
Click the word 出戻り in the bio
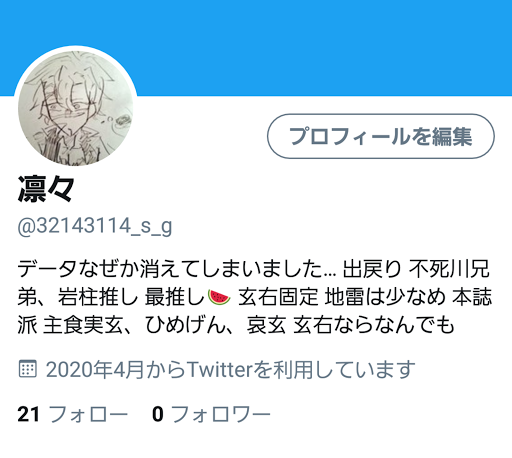click(x=372, y=269)
